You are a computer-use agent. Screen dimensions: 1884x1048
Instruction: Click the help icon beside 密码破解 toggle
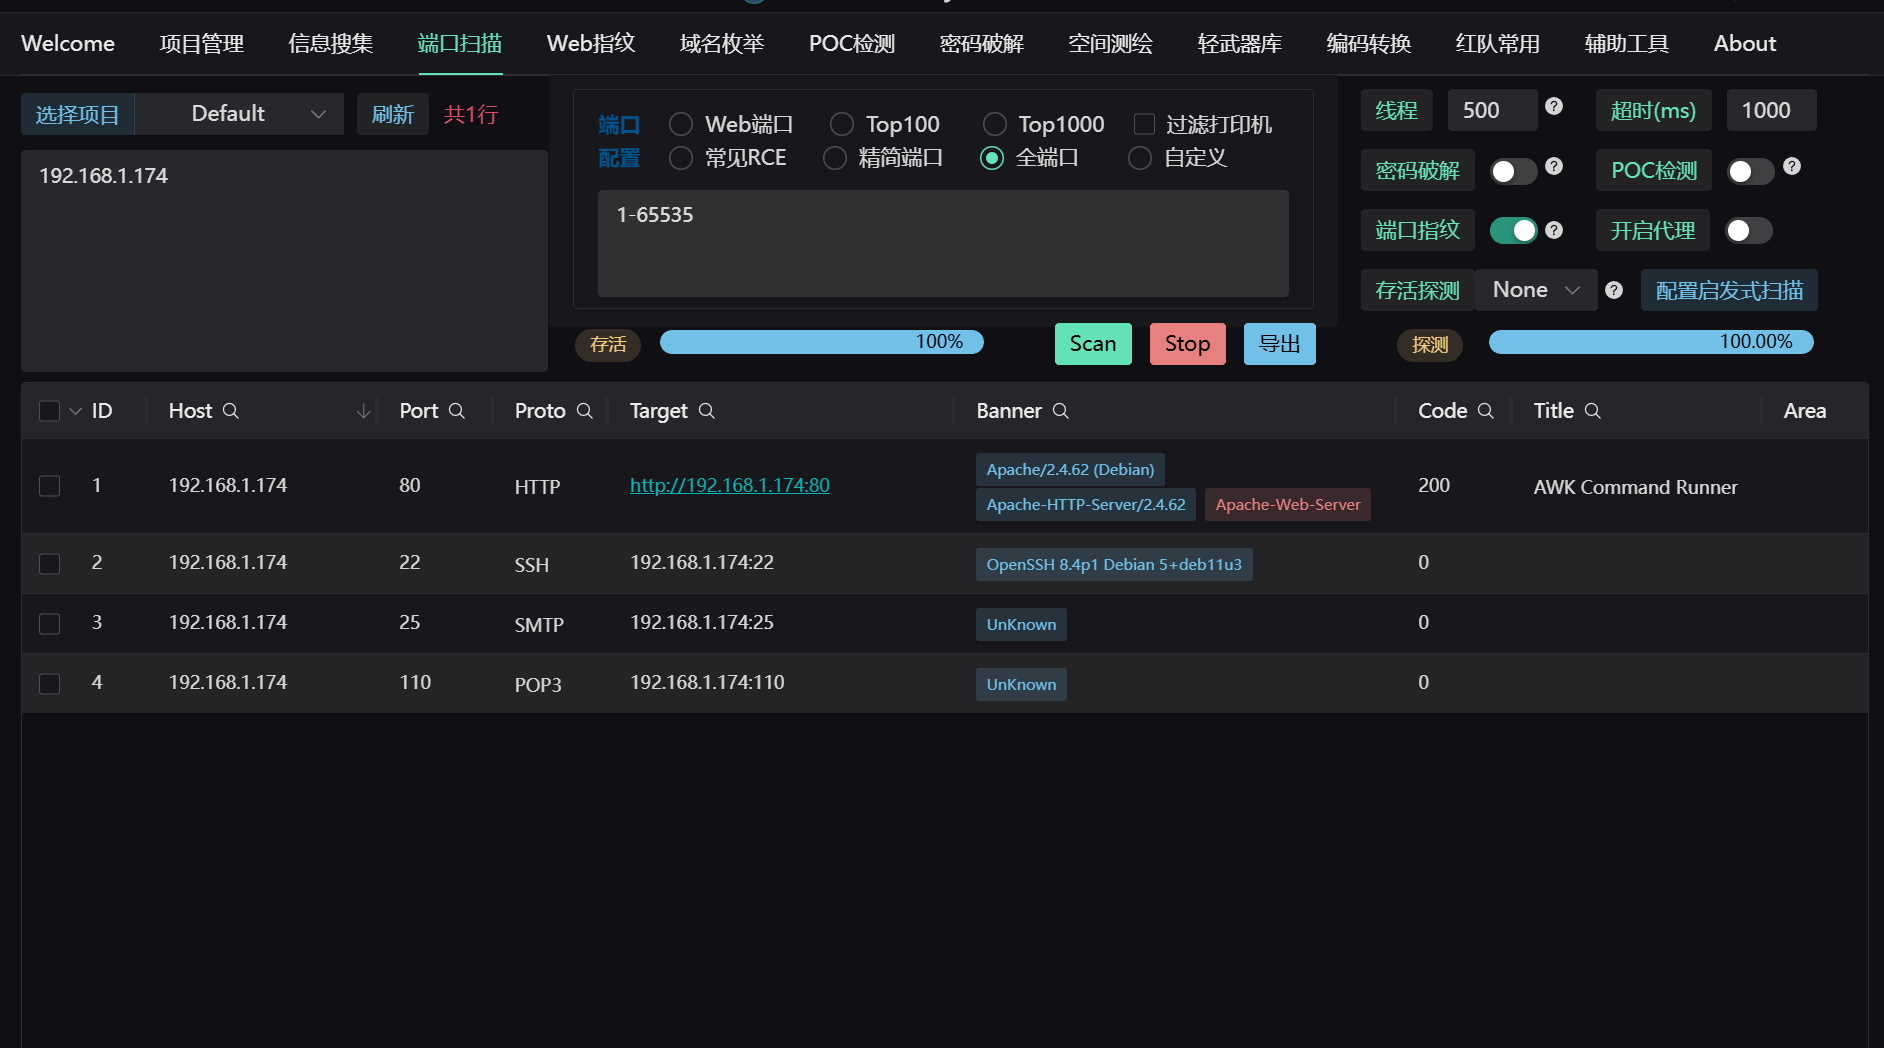(1554, 166)
